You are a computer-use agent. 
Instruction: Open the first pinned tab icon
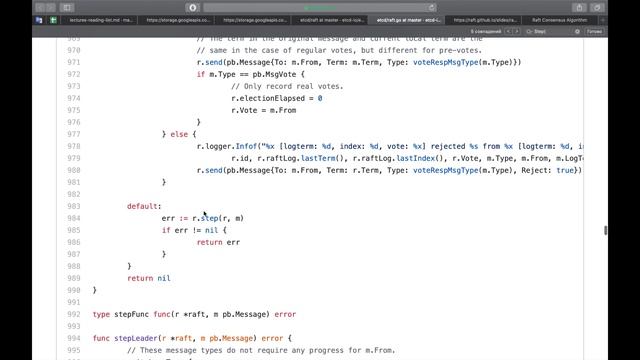(39, 20)
